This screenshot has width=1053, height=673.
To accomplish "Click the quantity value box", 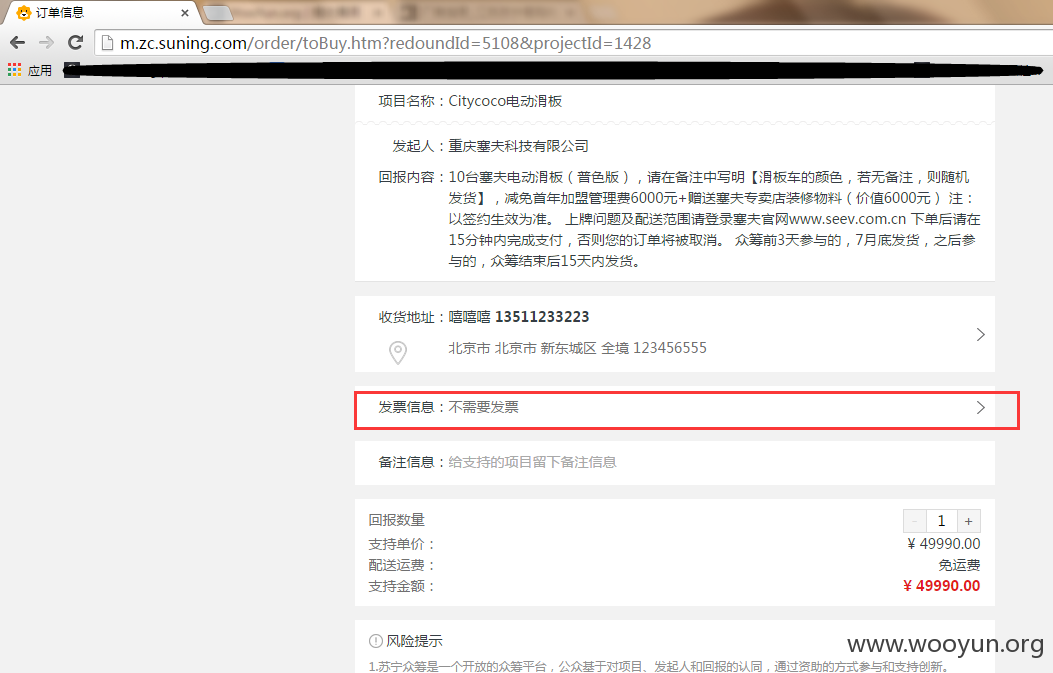I will point(942,521).
